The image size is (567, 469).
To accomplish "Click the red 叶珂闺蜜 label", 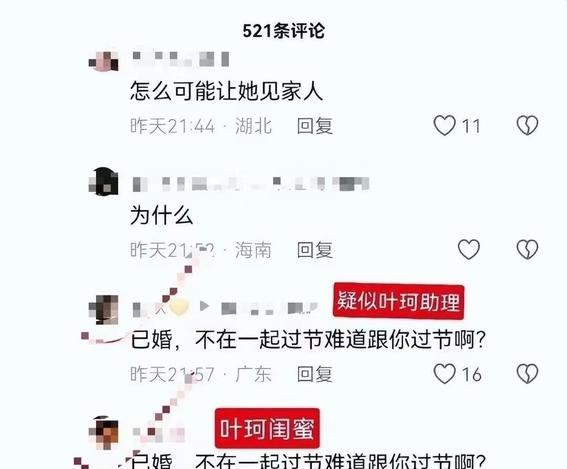I will tap(267, 429).
